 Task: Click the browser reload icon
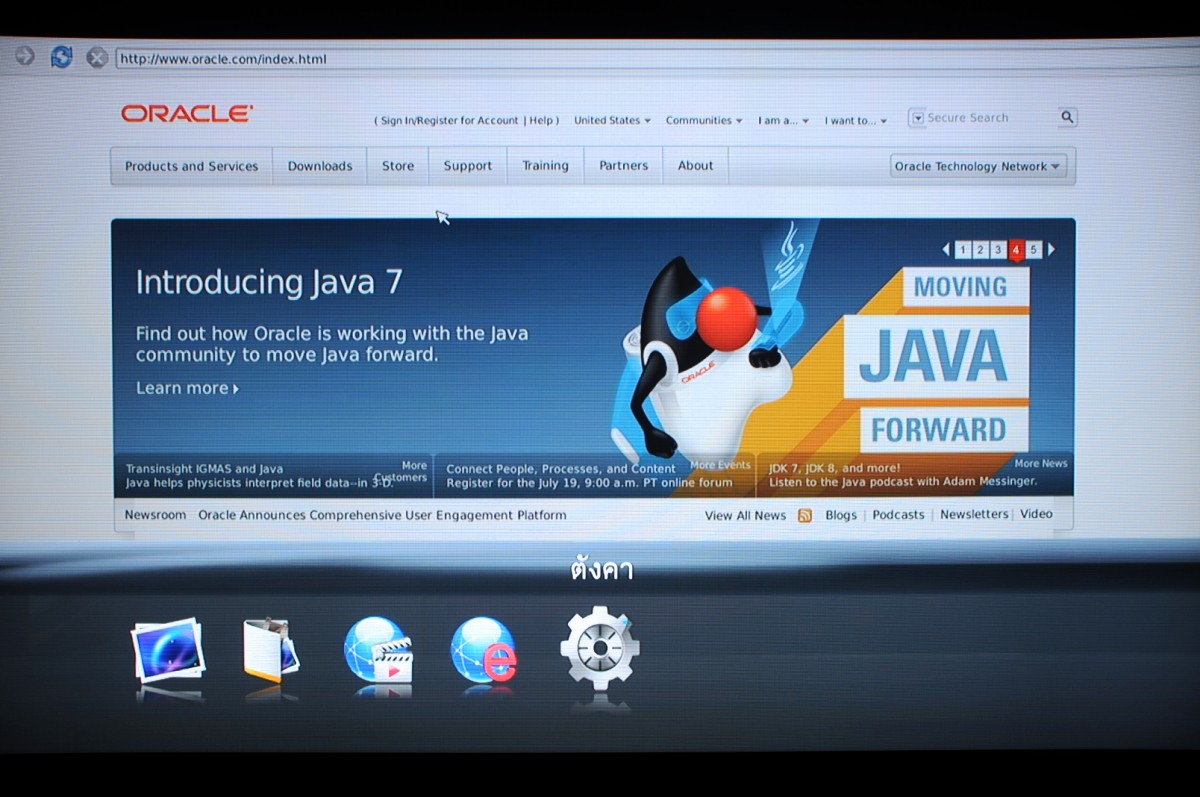pos(61,57)
